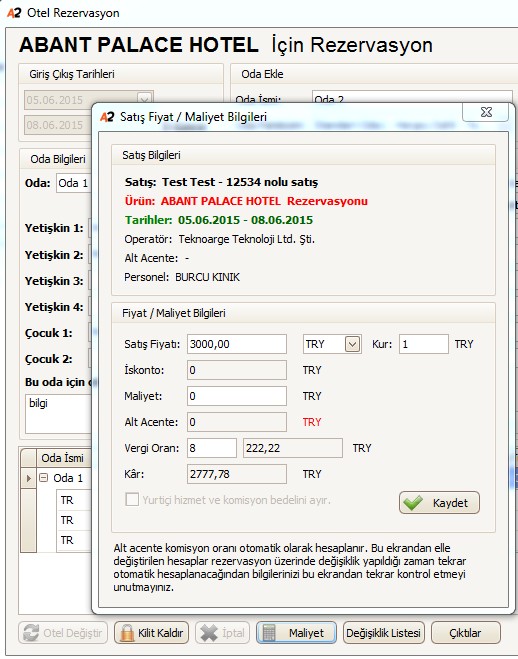Focus the Satış Fiyatı field 3000,00
The image size is (518, 659).
[x=237, y=344]
